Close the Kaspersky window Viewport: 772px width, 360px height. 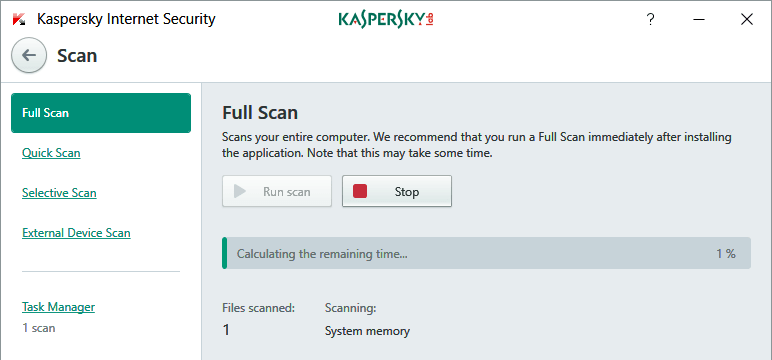[x=746, y=20]
